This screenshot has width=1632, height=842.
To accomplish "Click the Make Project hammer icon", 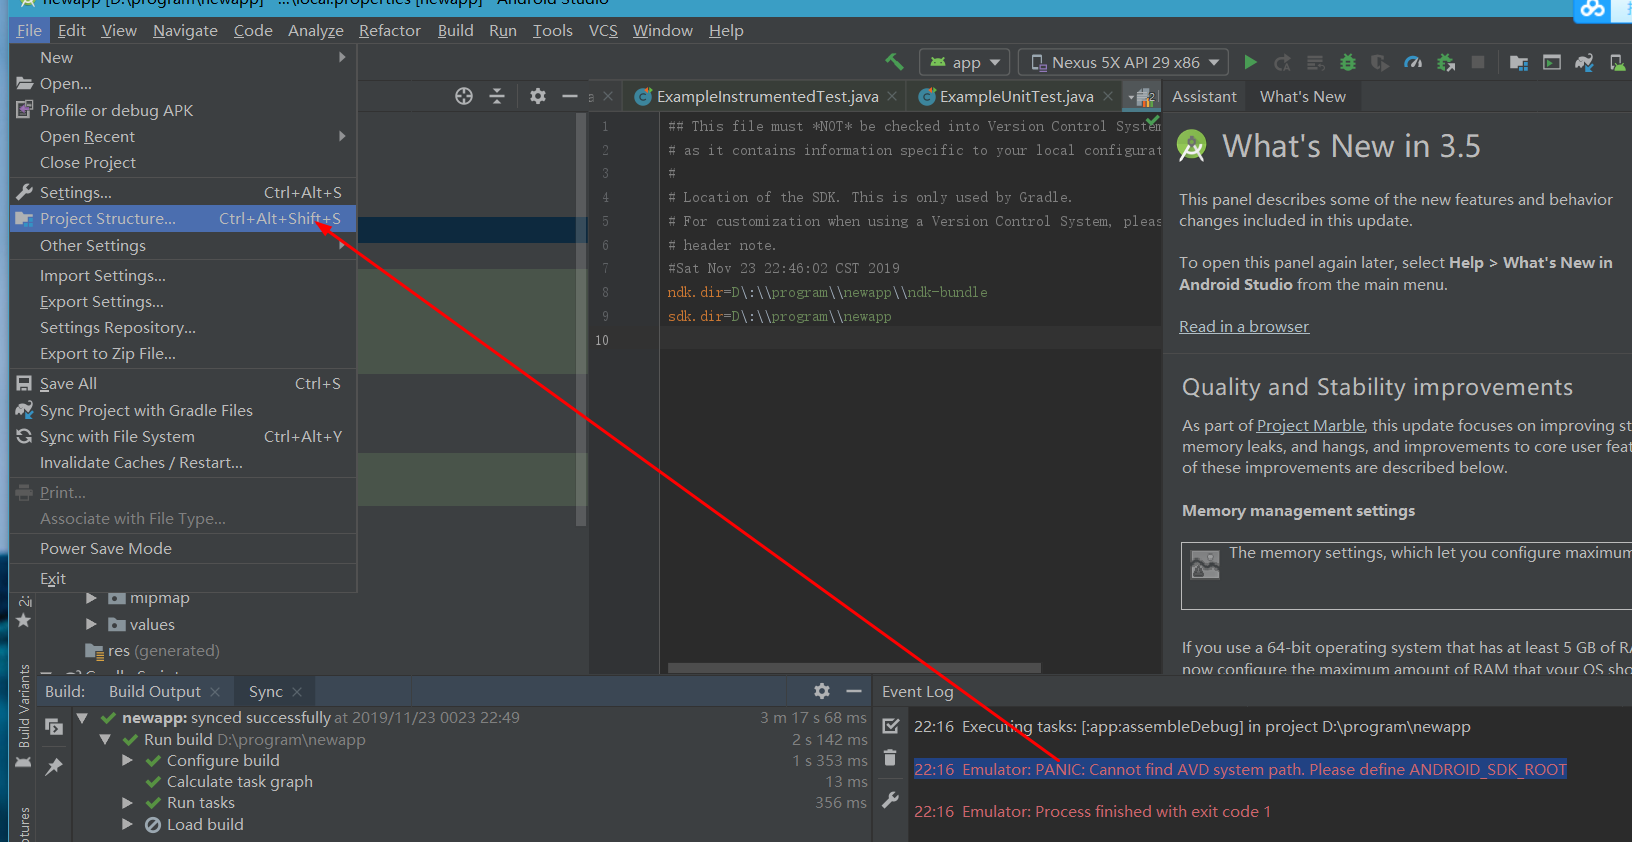I will [894, 62].
